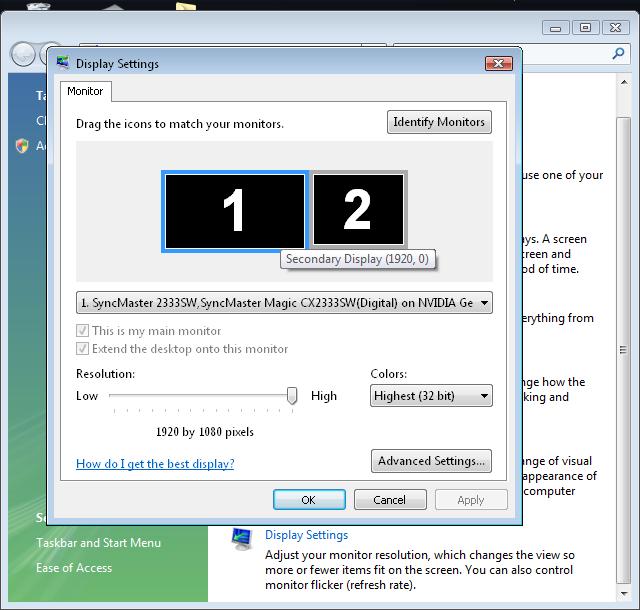Image resolution: width=640 pixels, height=610 pixels.
Task: Select the Monitor tab
Action: [x=85, y=91]
